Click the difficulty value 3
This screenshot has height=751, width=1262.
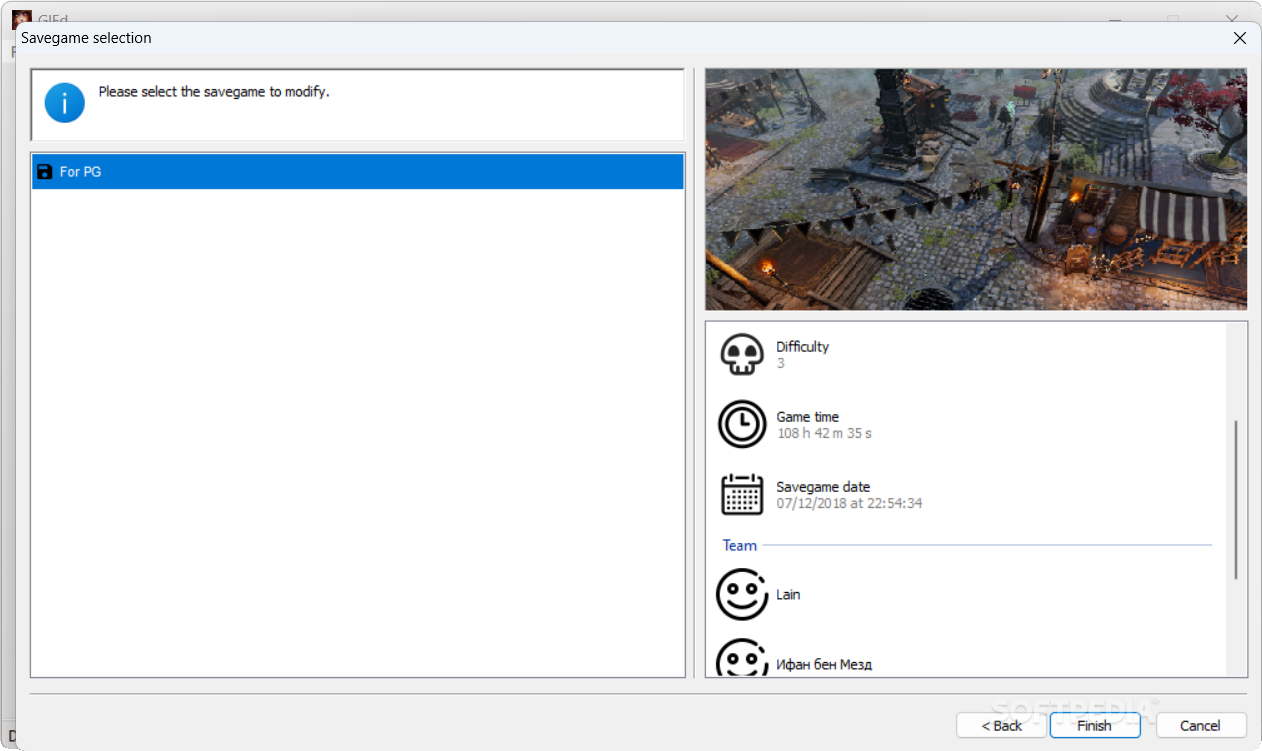pos(781,363)
